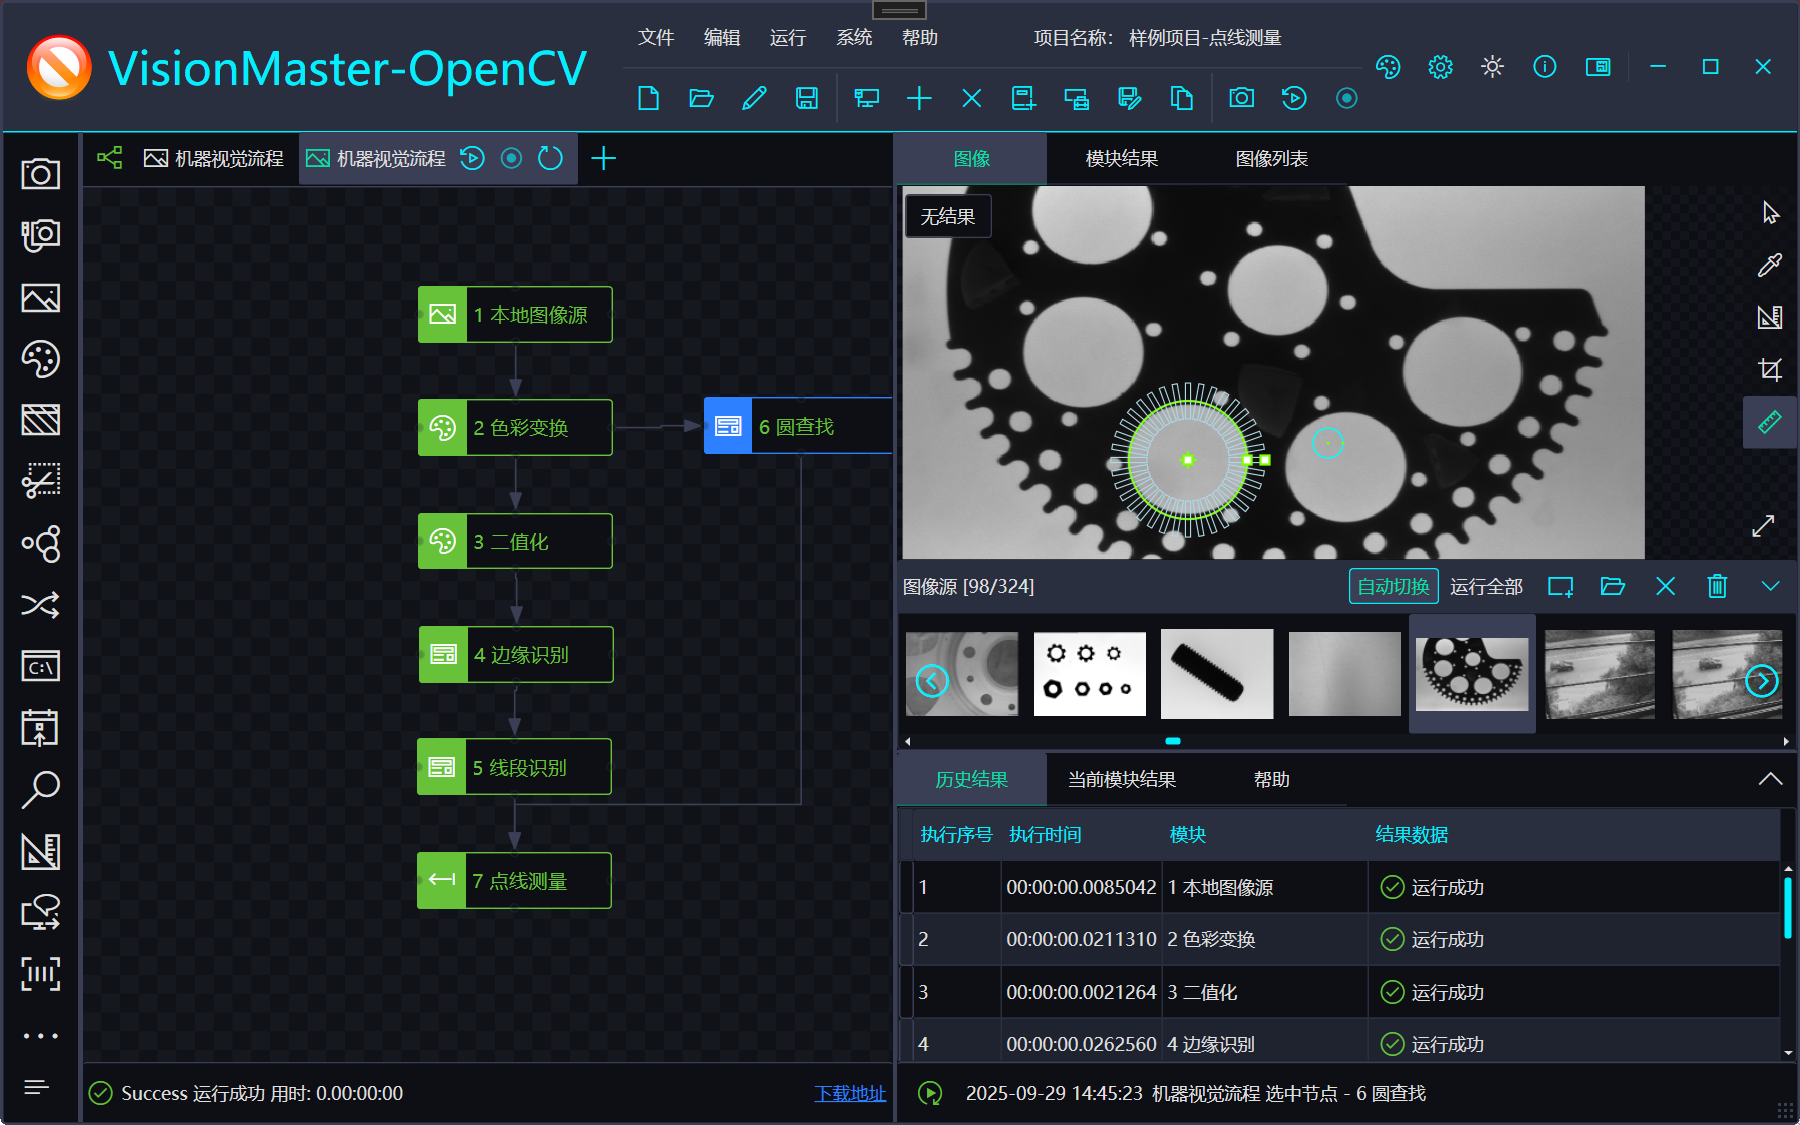
Task: Open the 帮助 menu
Action: [920, 38]
